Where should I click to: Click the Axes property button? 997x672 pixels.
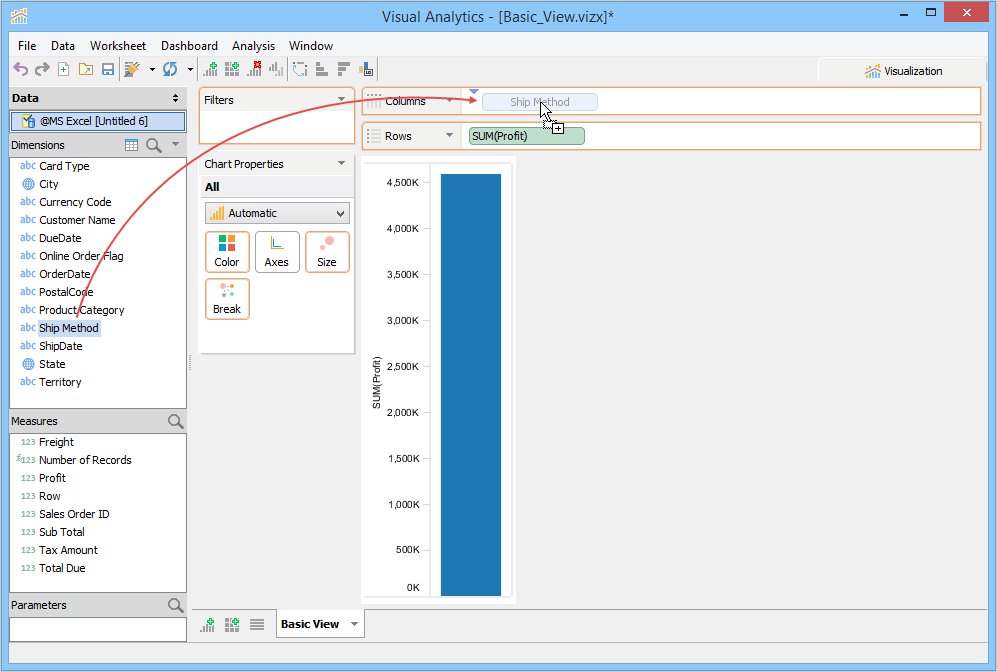click(277, 252)
